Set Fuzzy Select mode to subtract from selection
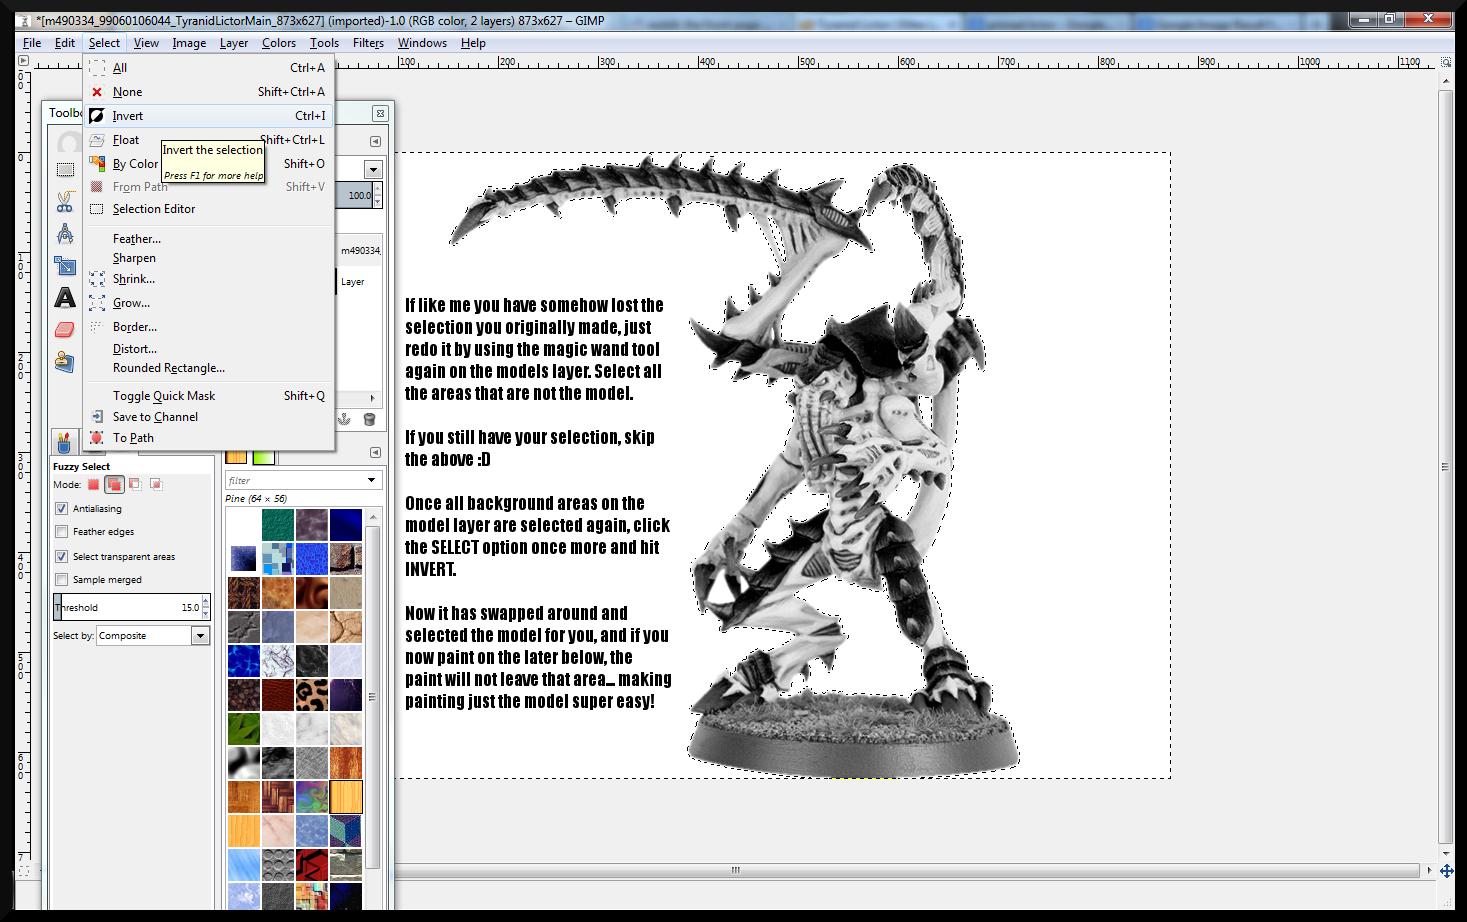This screenshot has height=922, width=1467. click(x=135, y=484)
